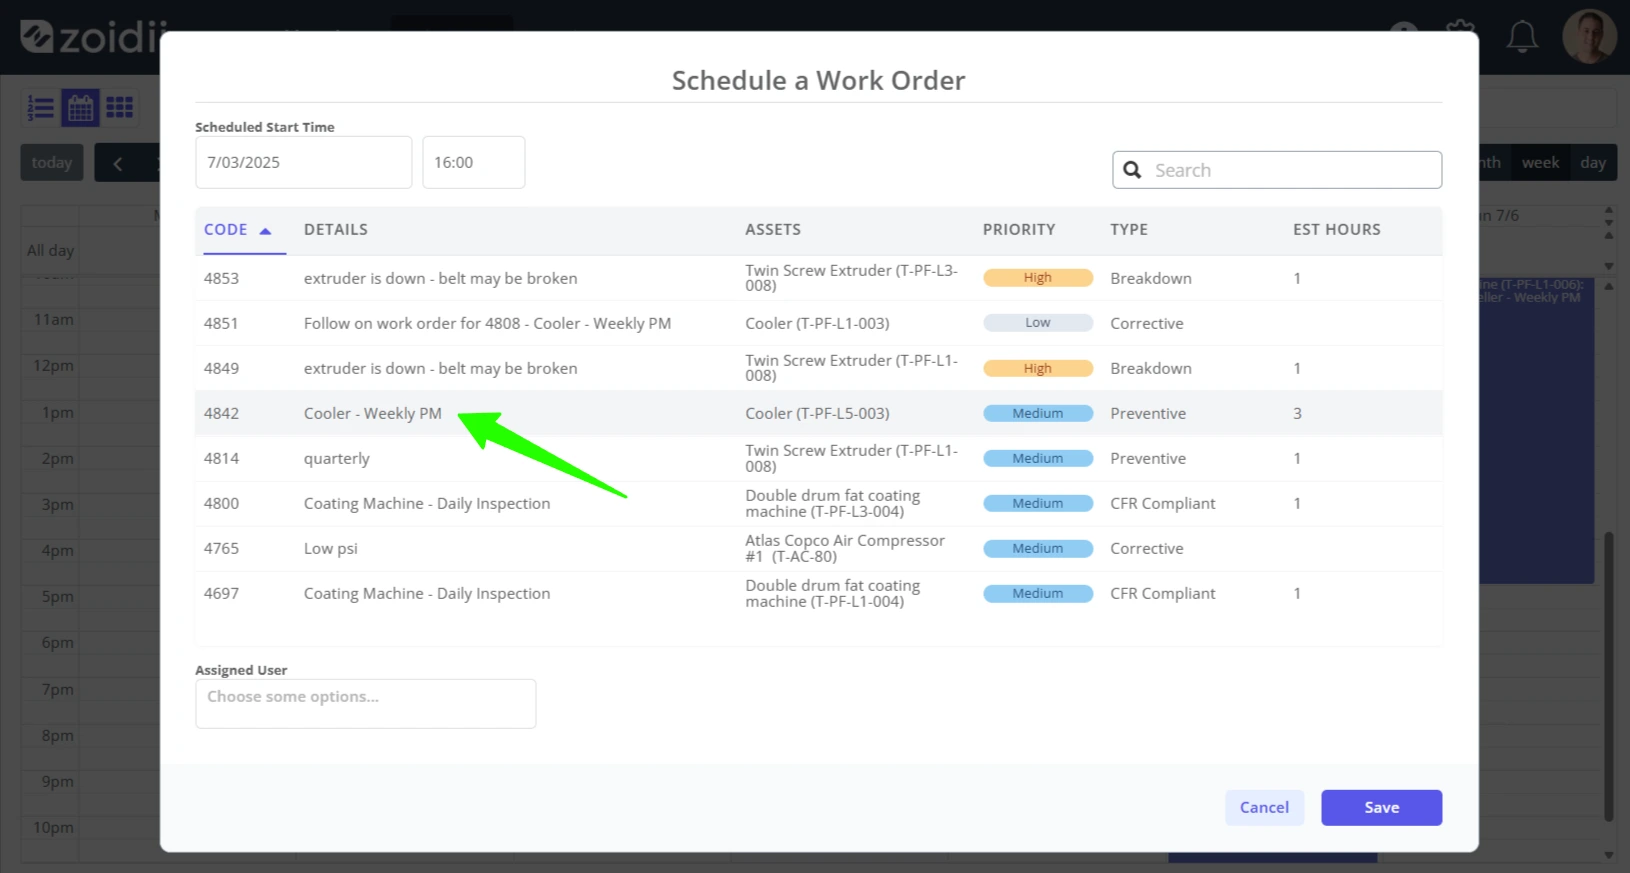Click the All day calendar row label
Viewport: 1630px width, 873px height.
pyautogui.click(x=50, y=250)
